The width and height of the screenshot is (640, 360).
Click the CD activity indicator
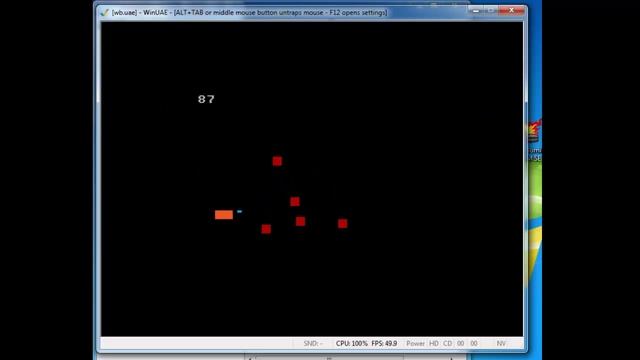448,344
